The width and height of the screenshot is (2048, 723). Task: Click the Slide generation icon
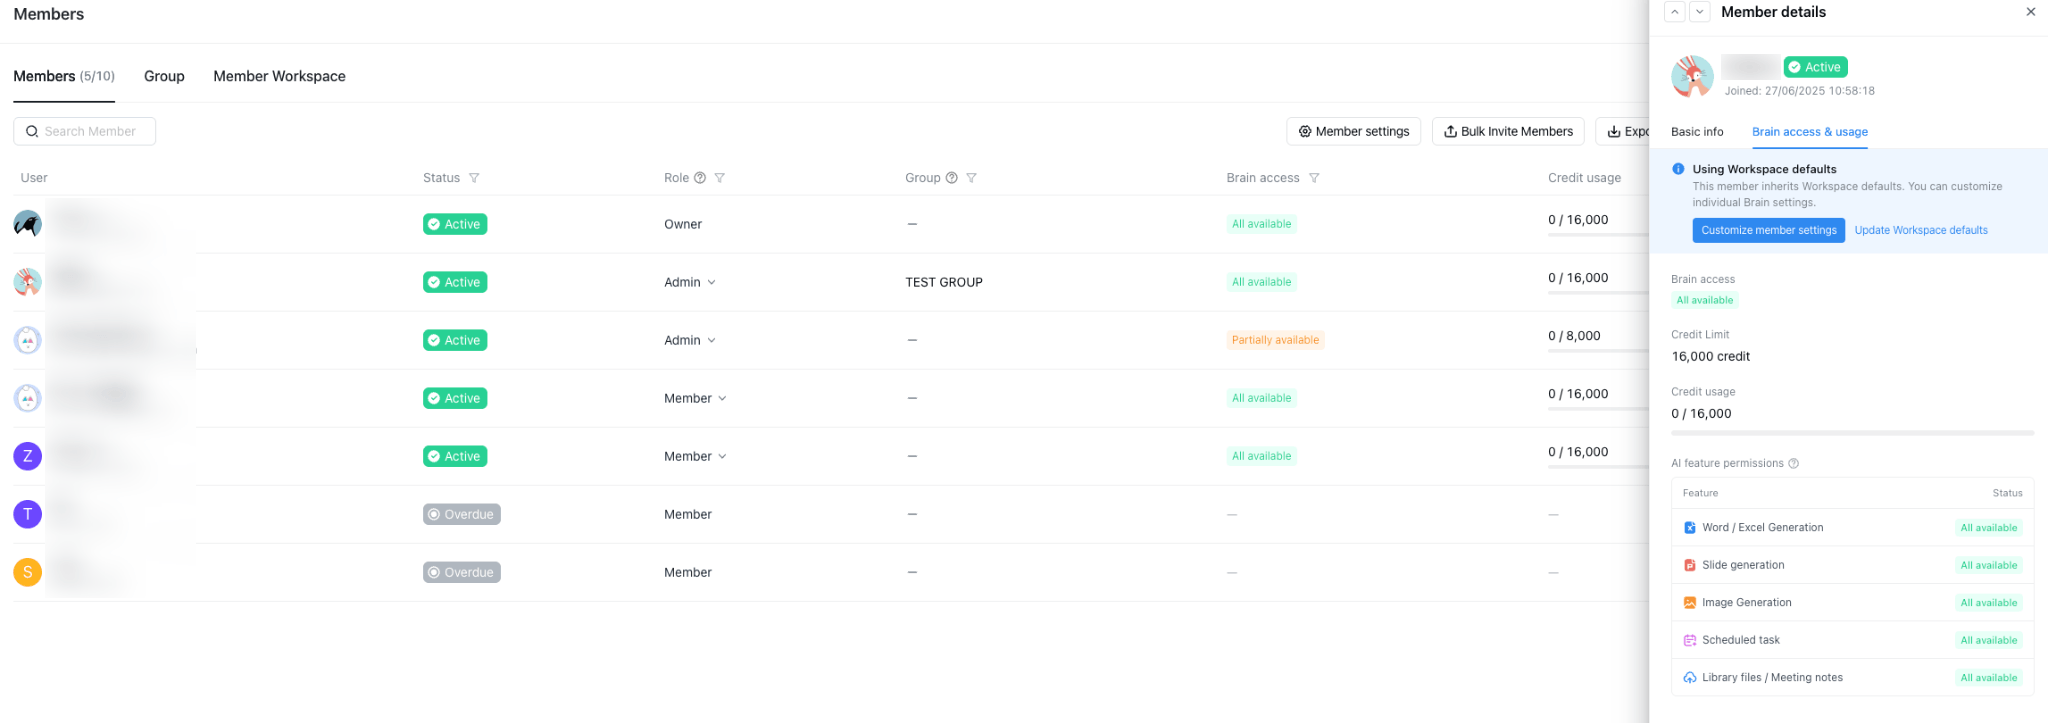[1690, 565]
